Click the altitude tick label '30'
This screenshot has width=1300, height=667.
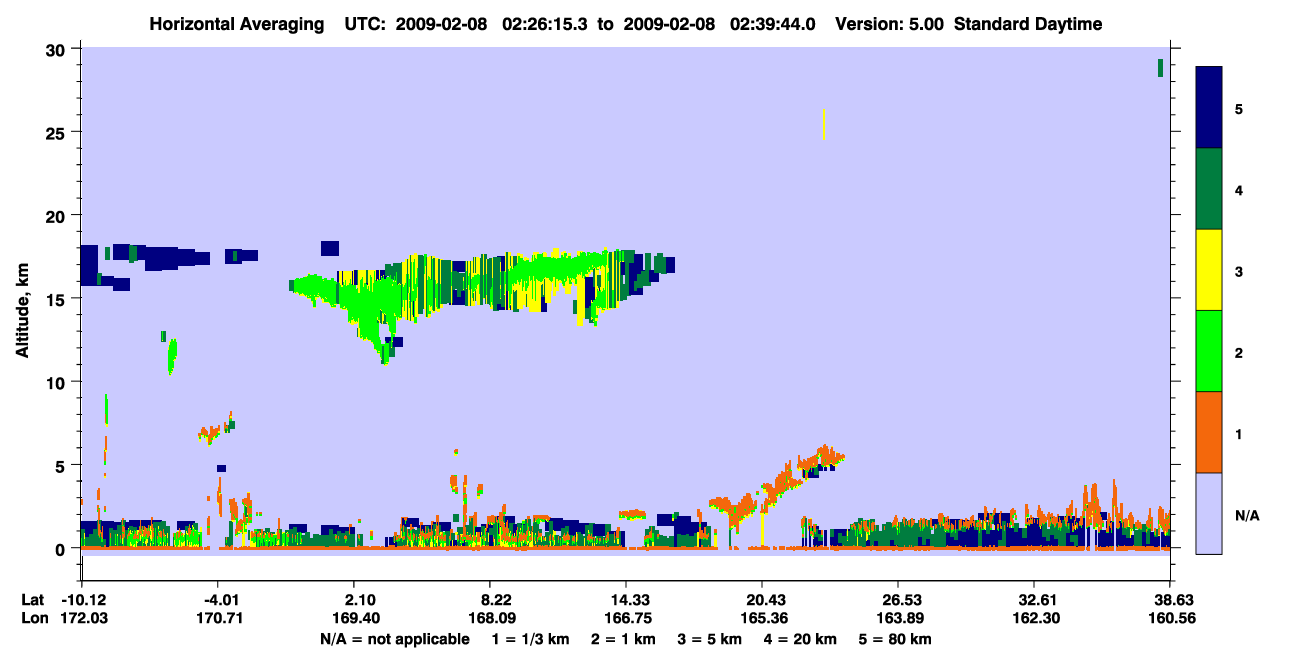(x=56, y=50)
